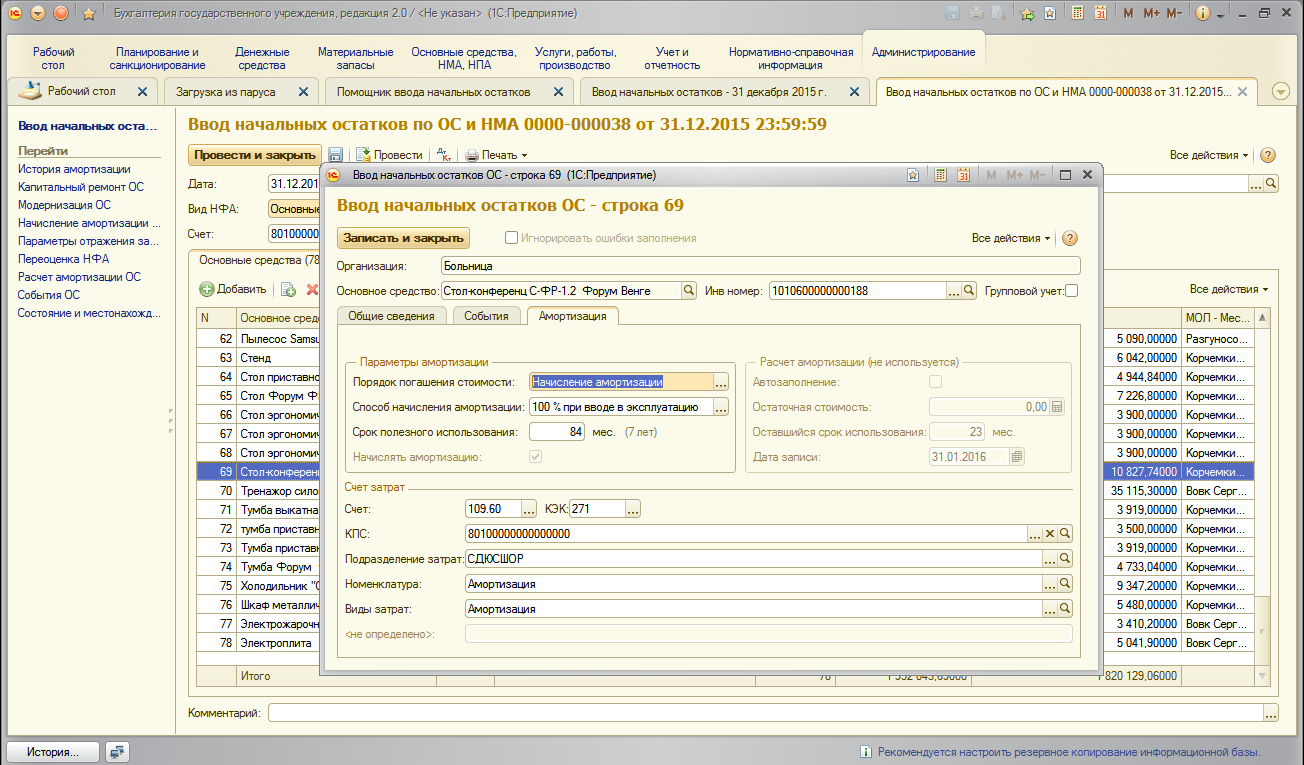Screen dimensions: 1304x765
Task: Switch to 'События' tab
Action: (x=487, y=316)
